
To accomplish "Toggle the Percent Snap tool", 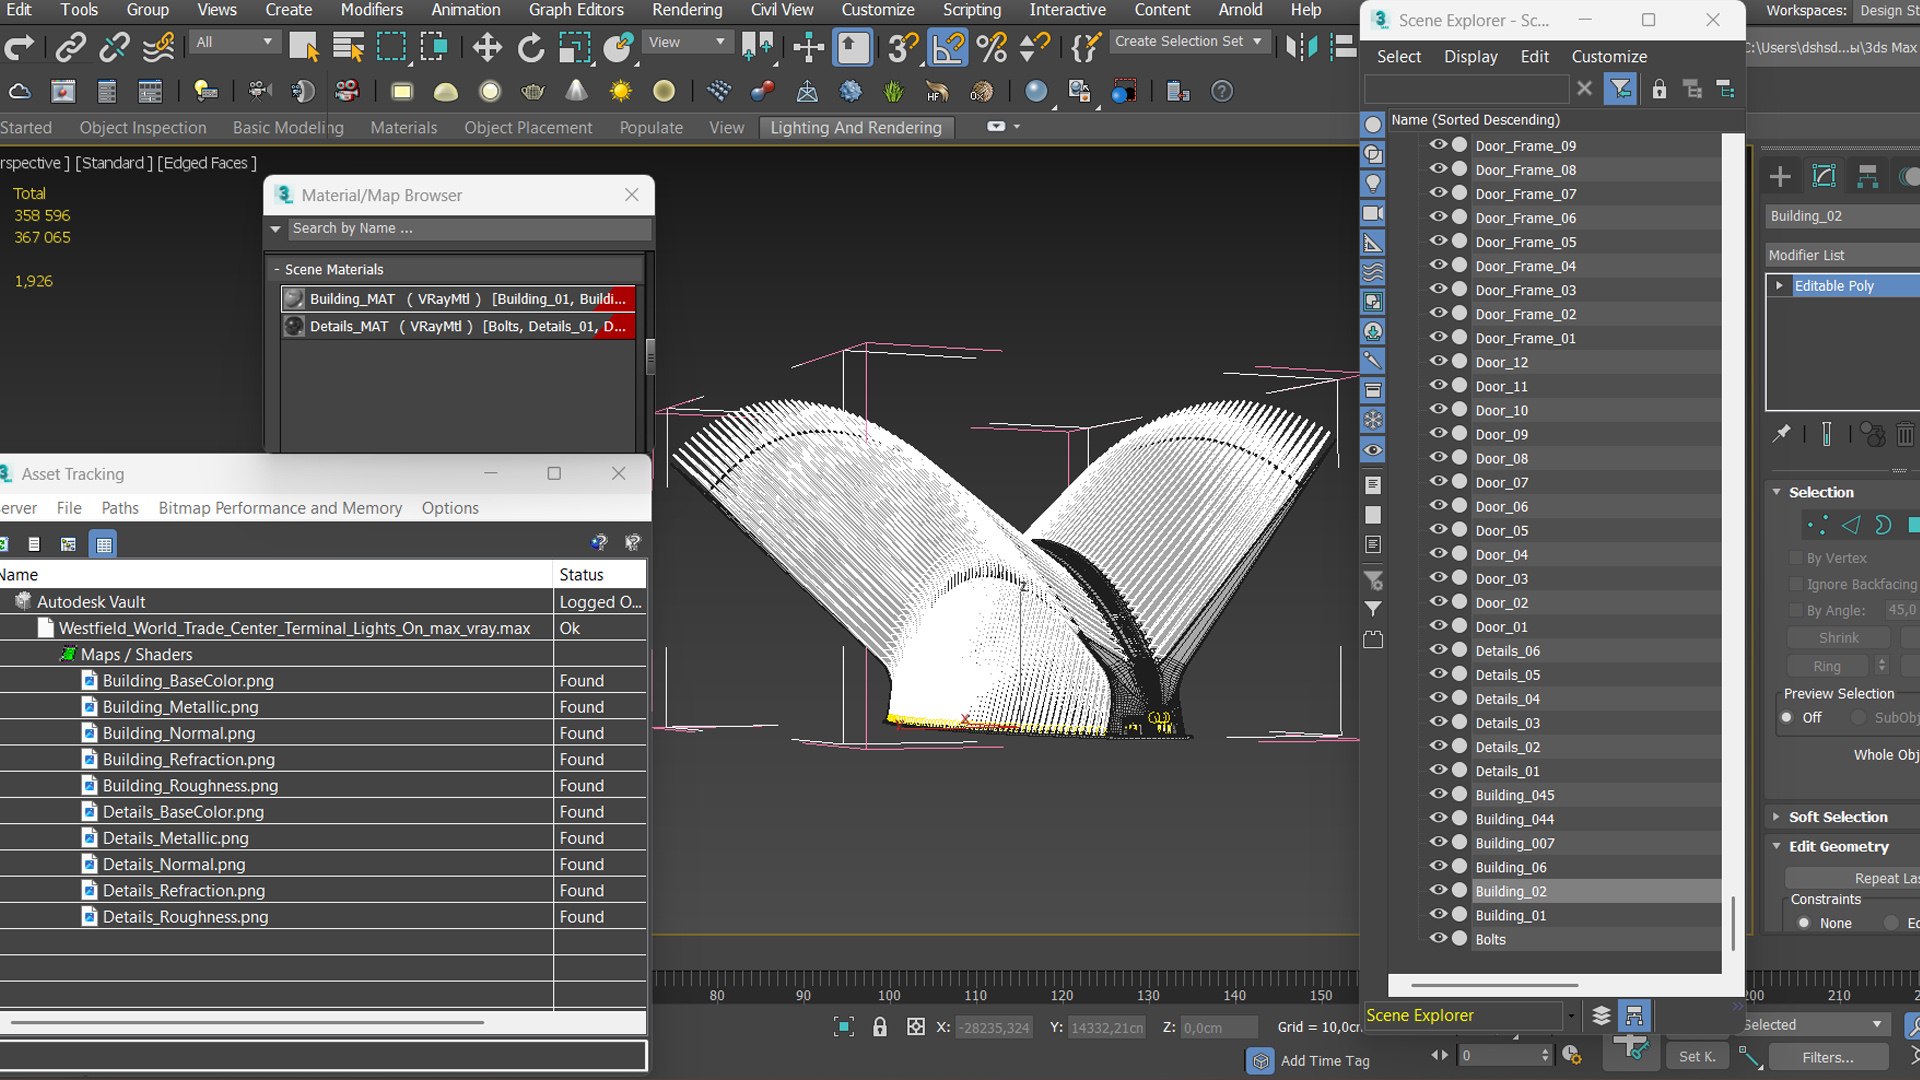I will coord(991,47).
